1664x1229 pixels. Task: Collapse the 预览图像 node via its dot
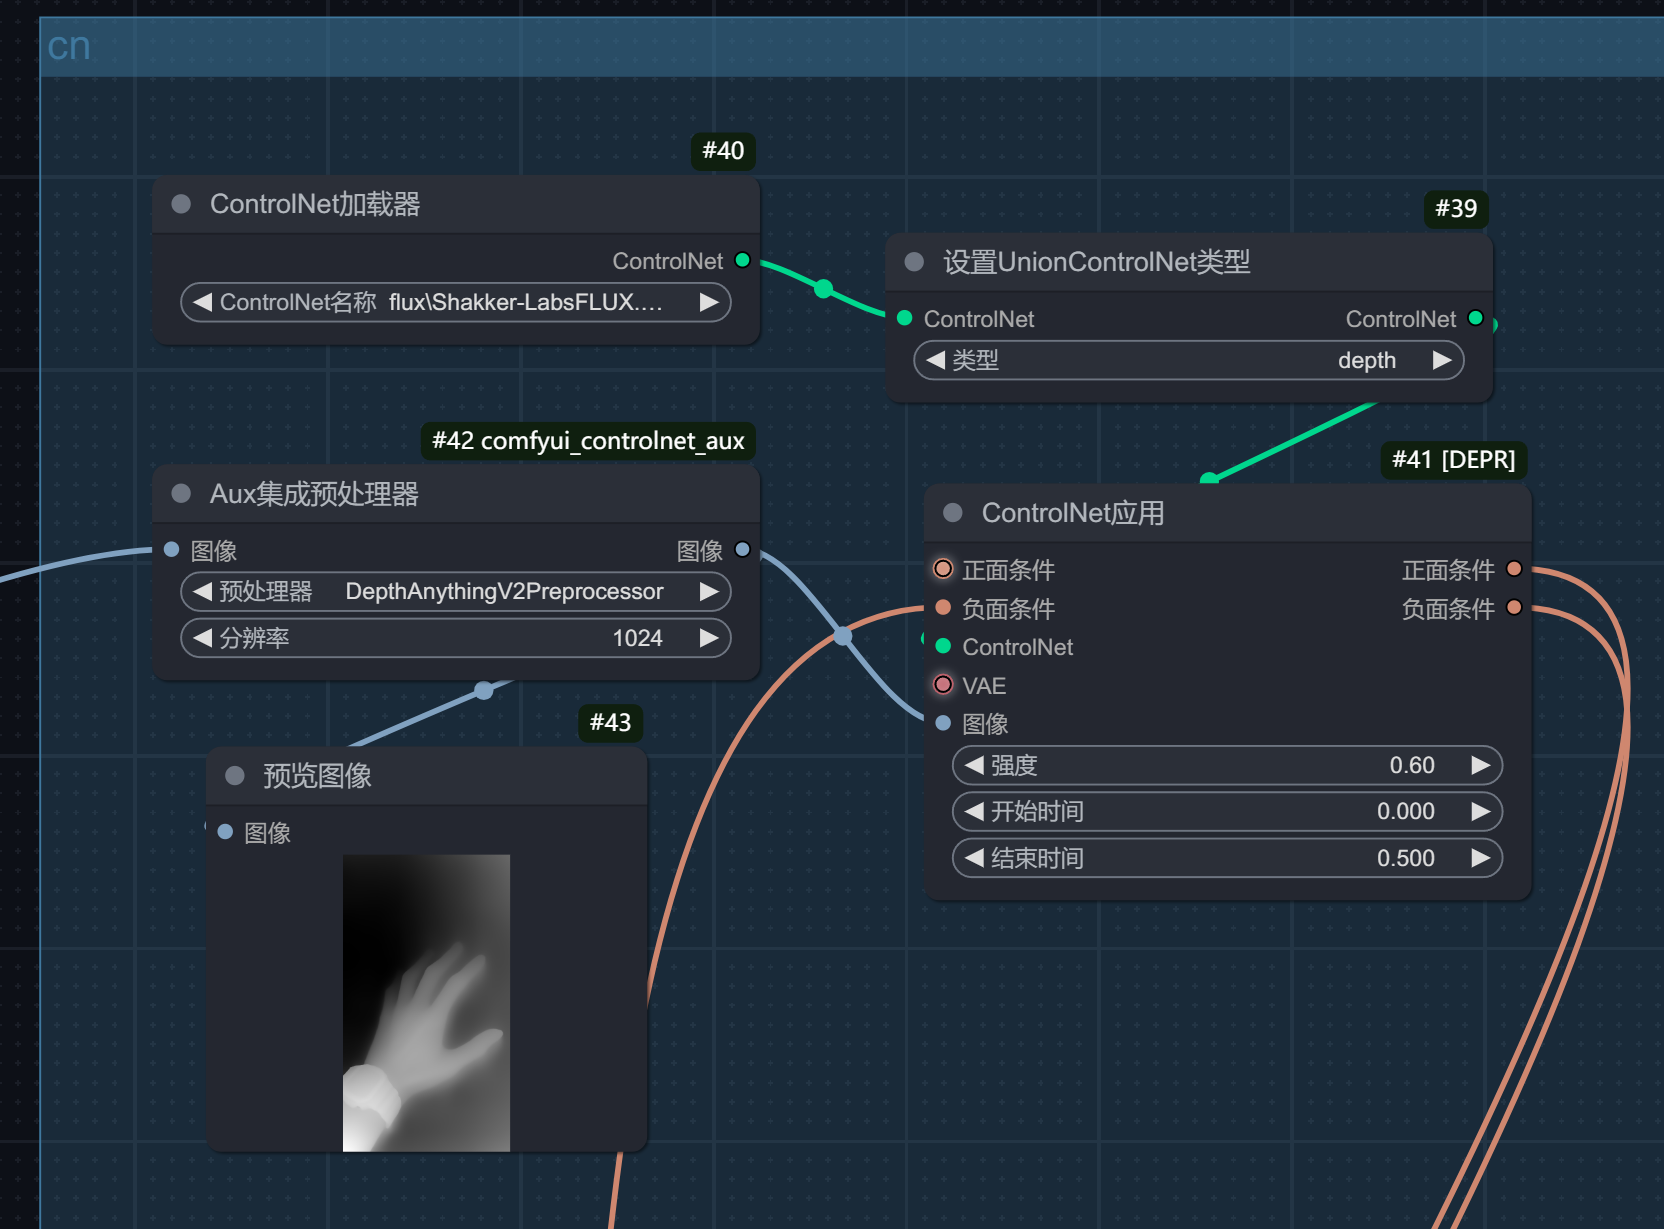tap(235, 775)
